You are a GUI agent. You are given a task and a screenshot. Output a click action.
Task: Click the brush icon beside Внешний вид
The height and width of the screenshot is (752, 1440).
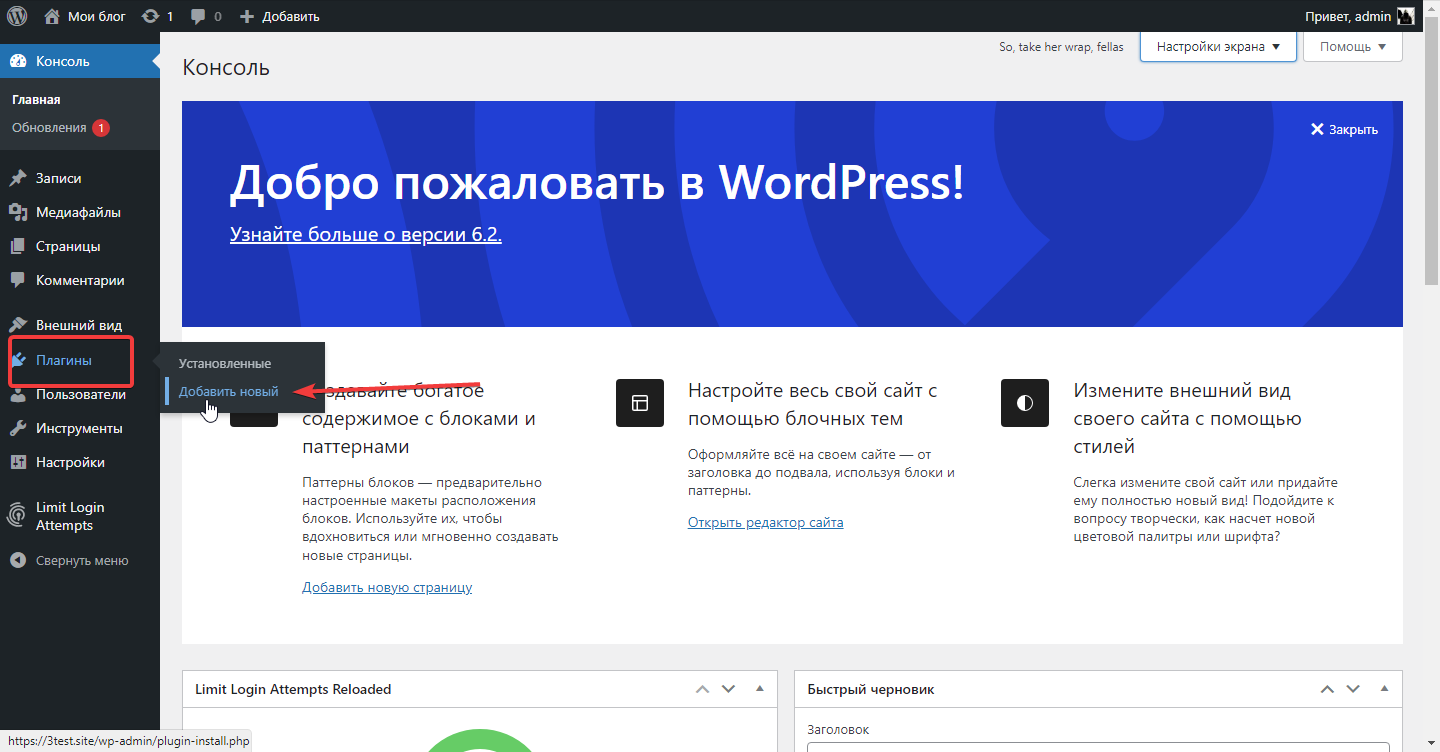(18, 325)
